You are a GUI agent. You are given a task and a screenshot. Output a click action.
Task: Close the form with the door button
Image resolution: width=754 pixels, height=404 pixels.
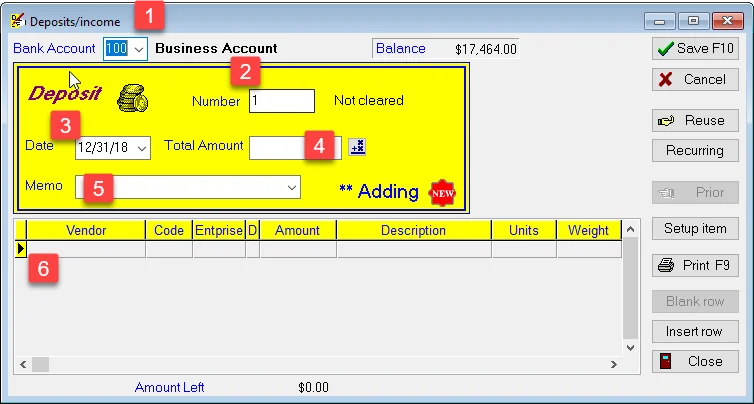click(695, 362)
